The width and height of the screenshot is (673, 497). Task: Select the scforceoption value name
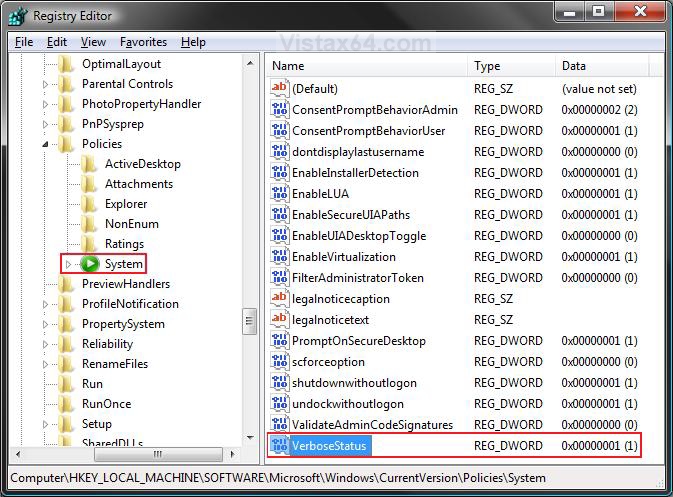click(x=328, y=362)
